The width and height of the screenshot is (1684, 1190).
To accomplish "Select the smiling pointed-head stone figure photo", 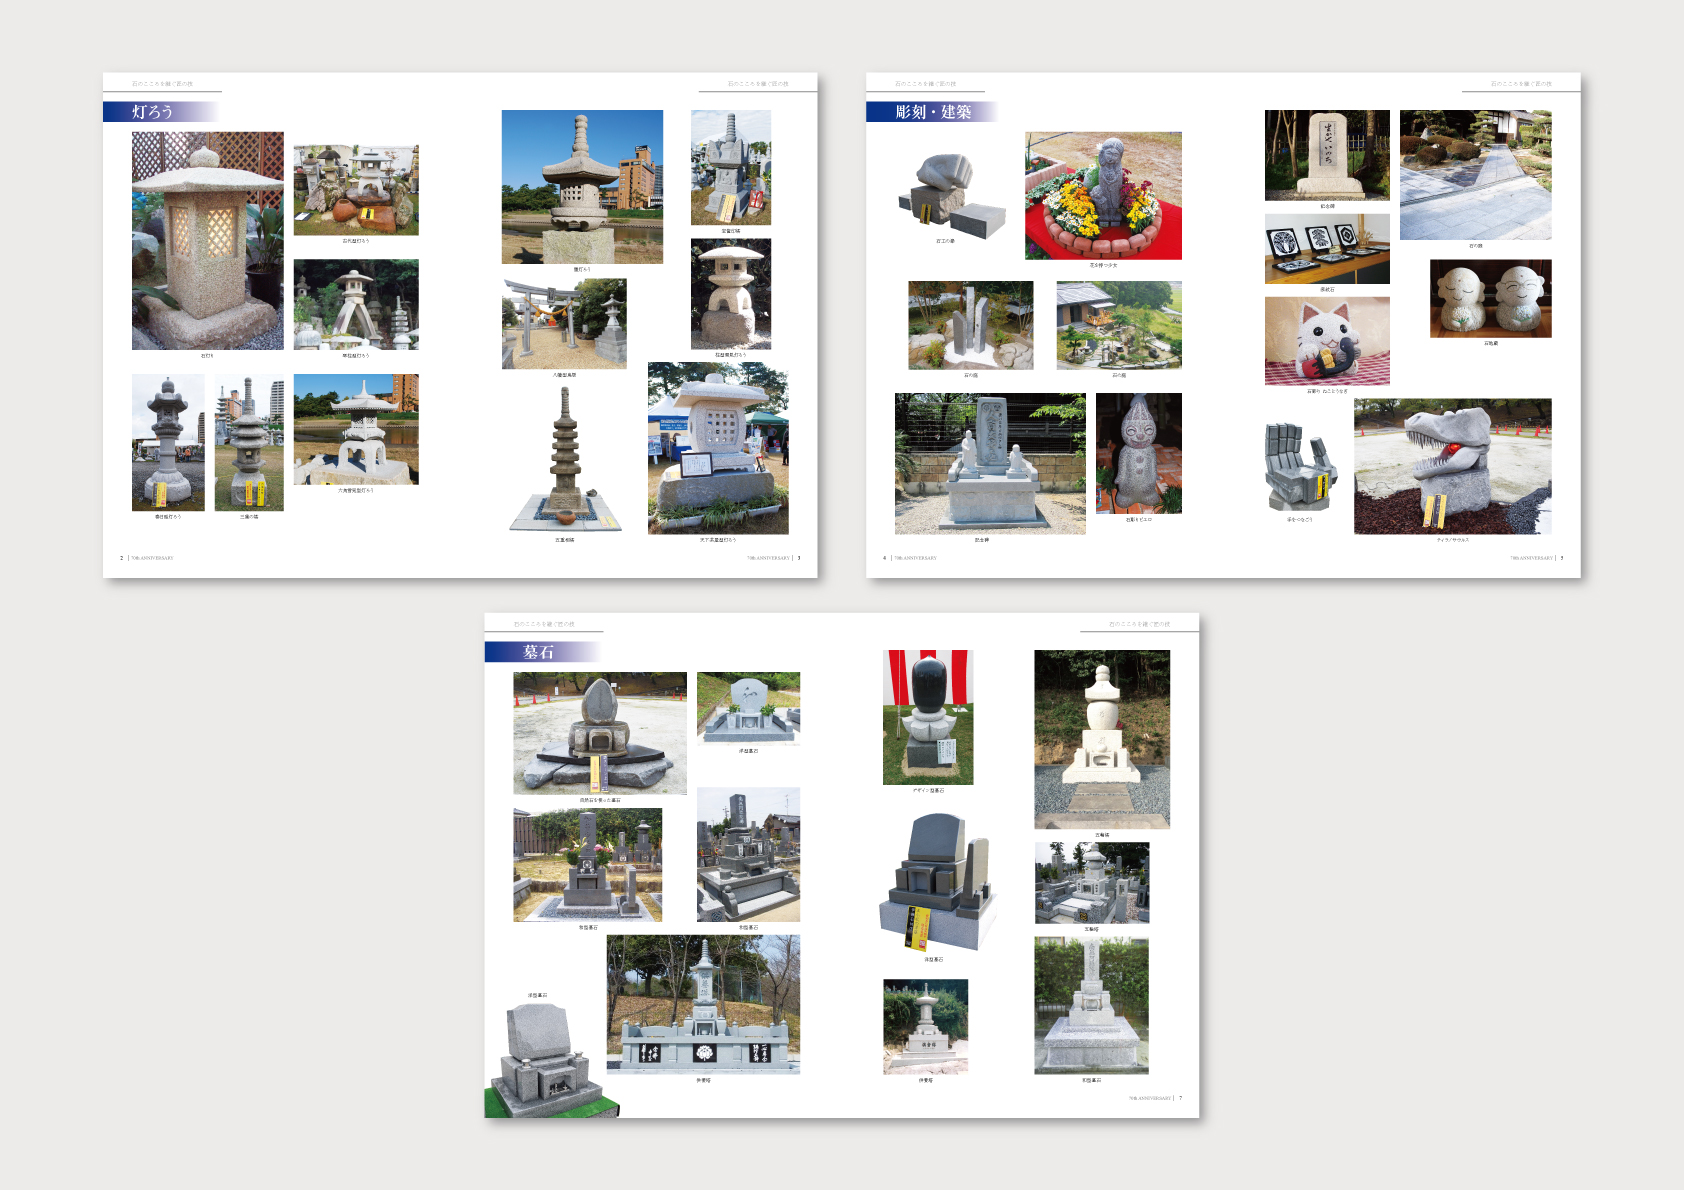I will click(x=1139, y=453).
